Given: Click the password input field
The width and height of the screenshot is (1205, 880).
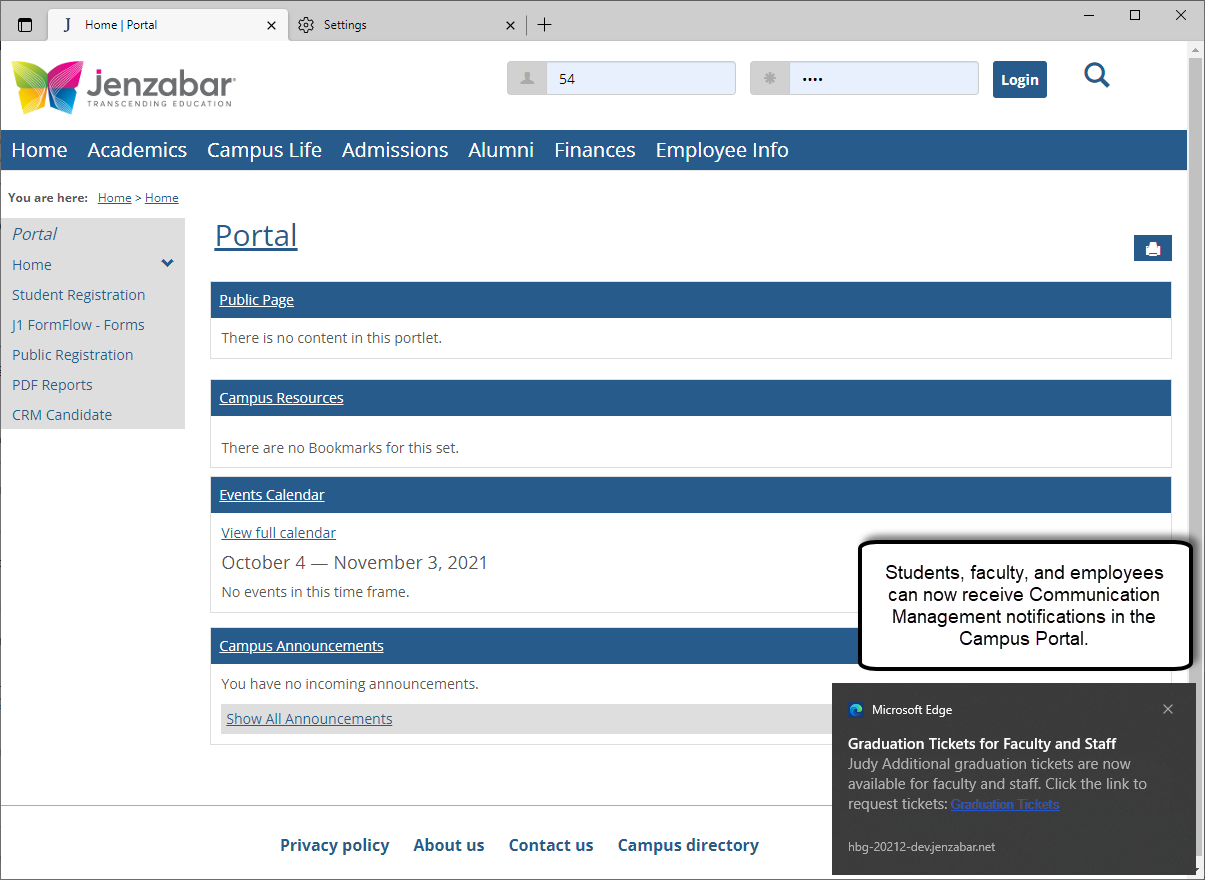Looking at the screenshot, I should point(883,78).
